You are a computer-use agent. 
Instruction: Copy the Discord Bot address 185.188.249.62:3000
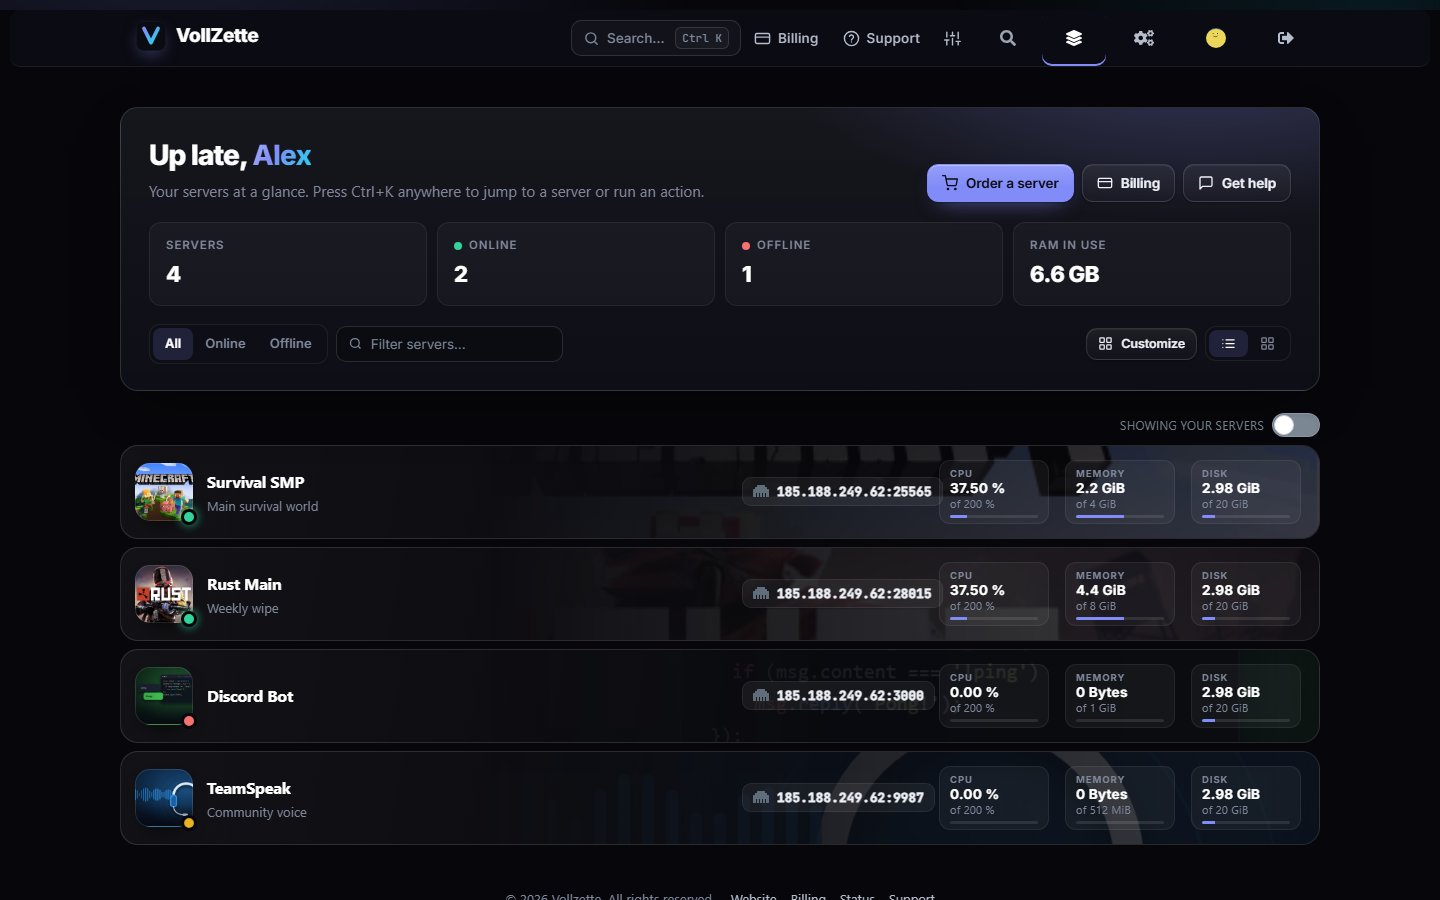pos(839,696)
